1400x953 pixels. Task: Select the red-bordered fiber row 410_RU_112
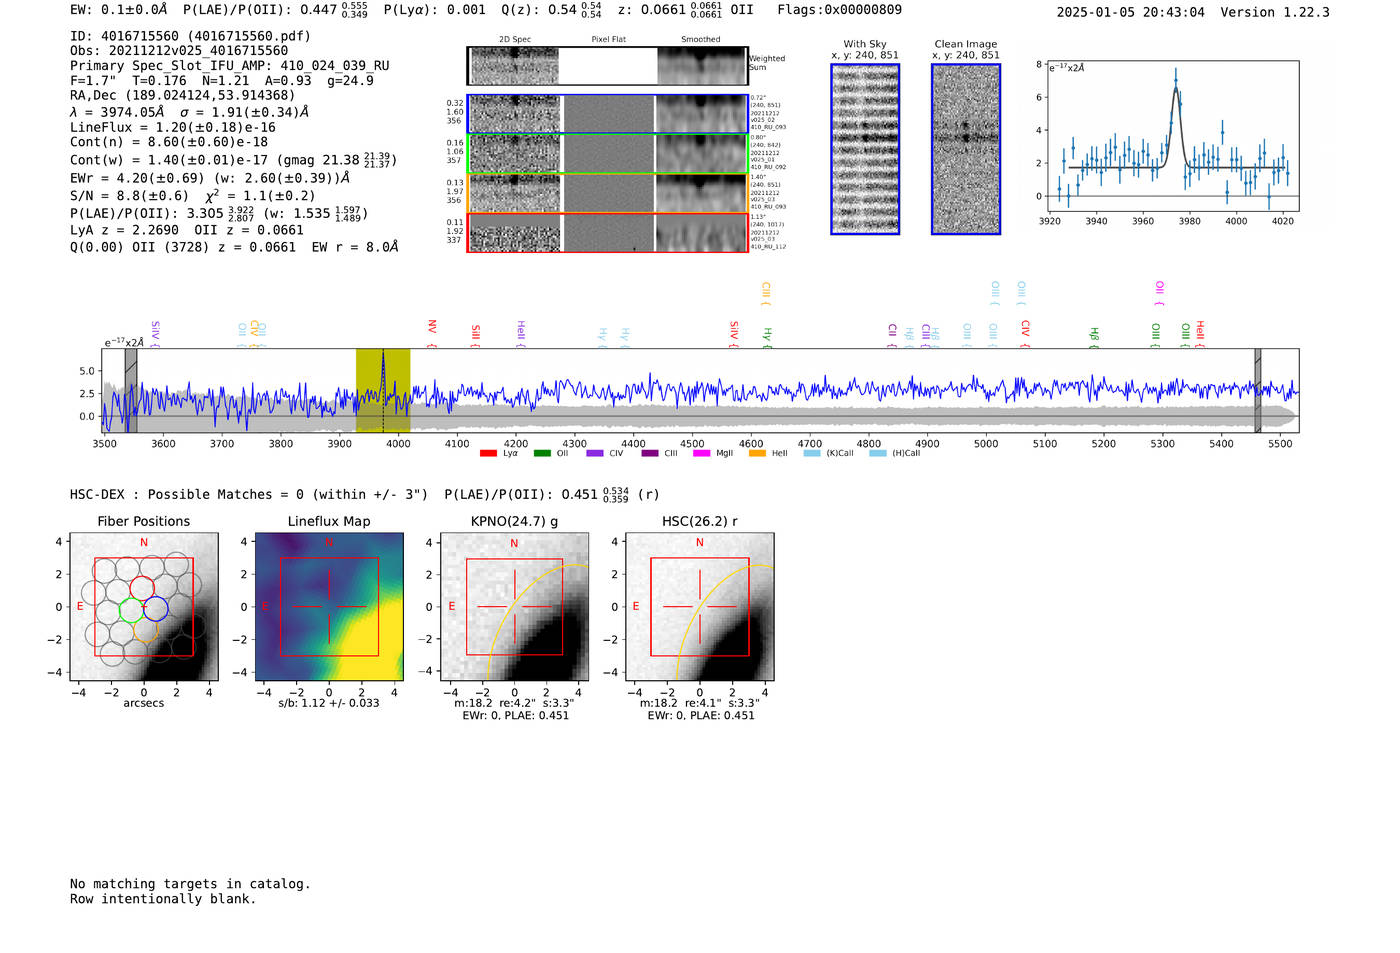click(x=607, y=233)
